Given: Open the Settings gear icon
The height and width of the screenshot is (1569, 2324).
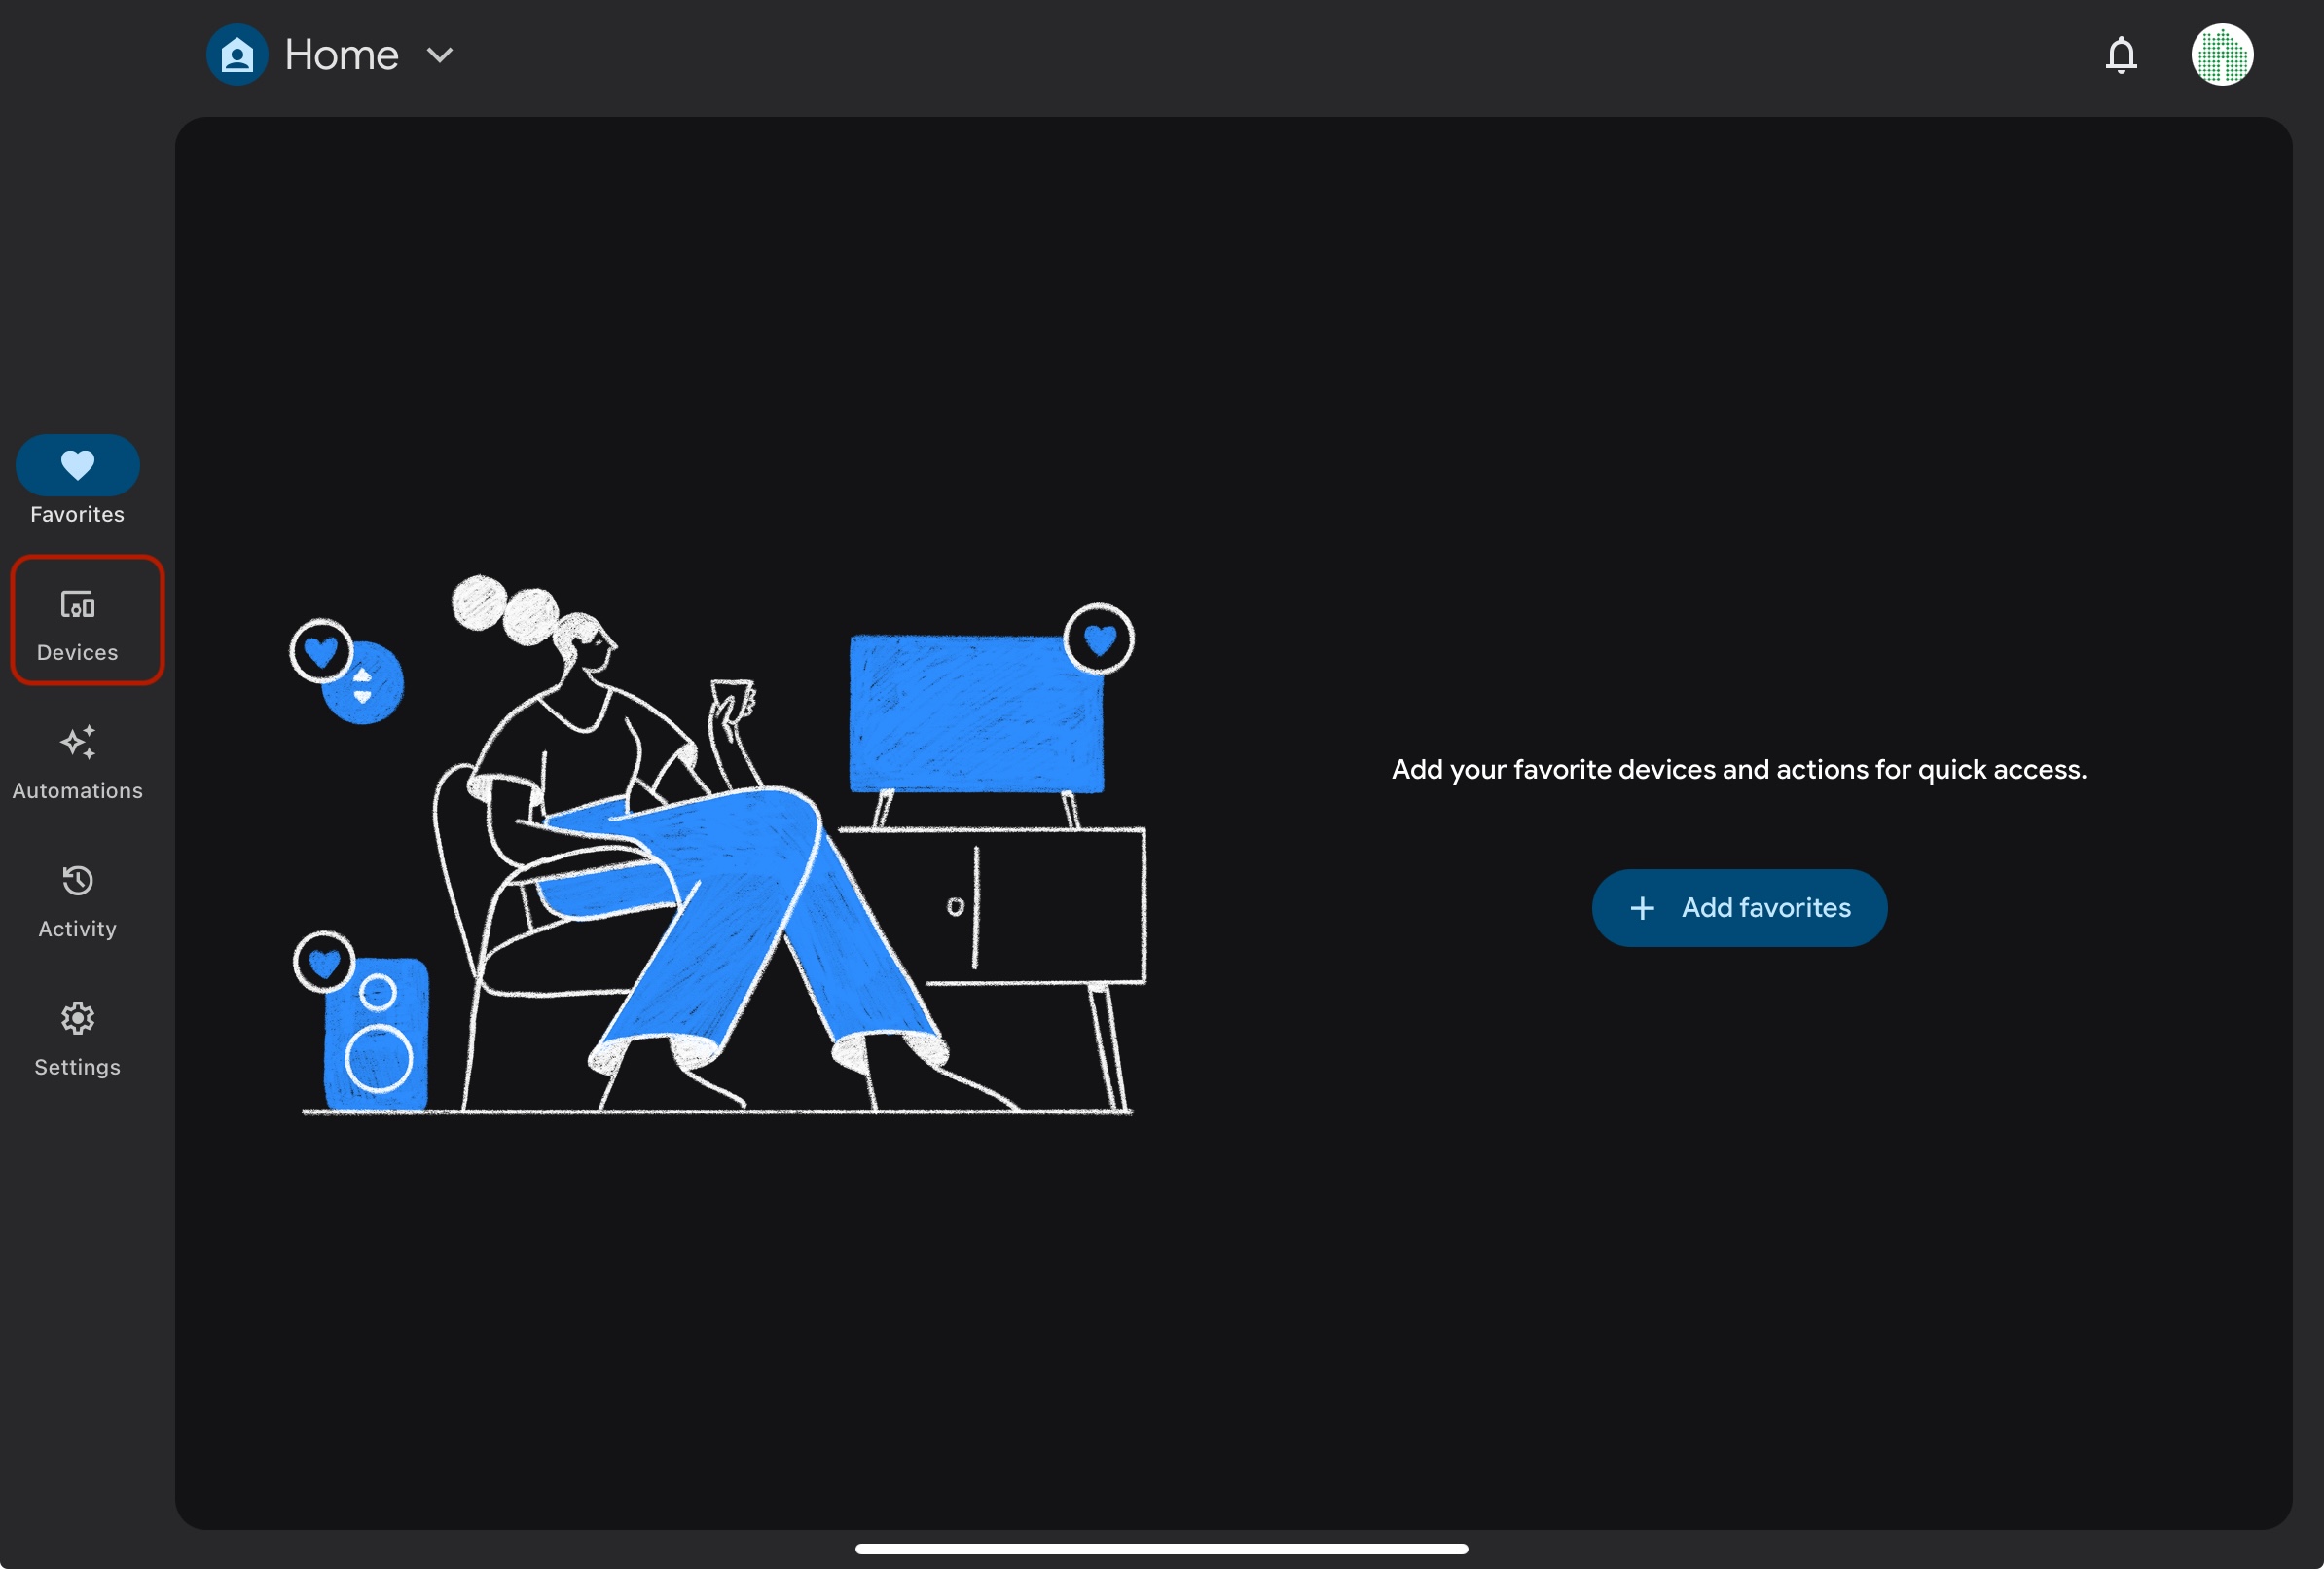Looking at the screenshot, I should [77, 1019].
